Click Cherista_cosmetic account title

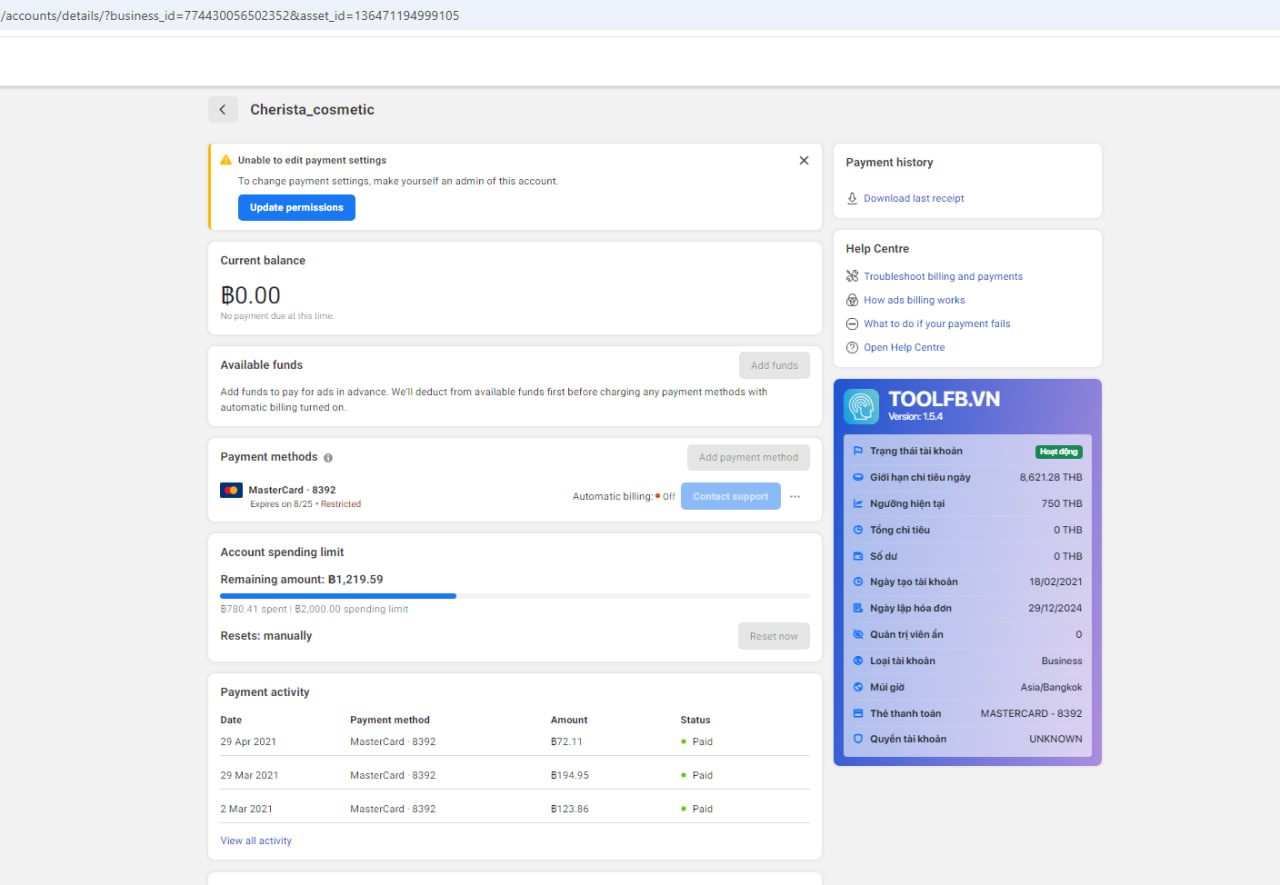pyautogui.click(x=312, y=110)
